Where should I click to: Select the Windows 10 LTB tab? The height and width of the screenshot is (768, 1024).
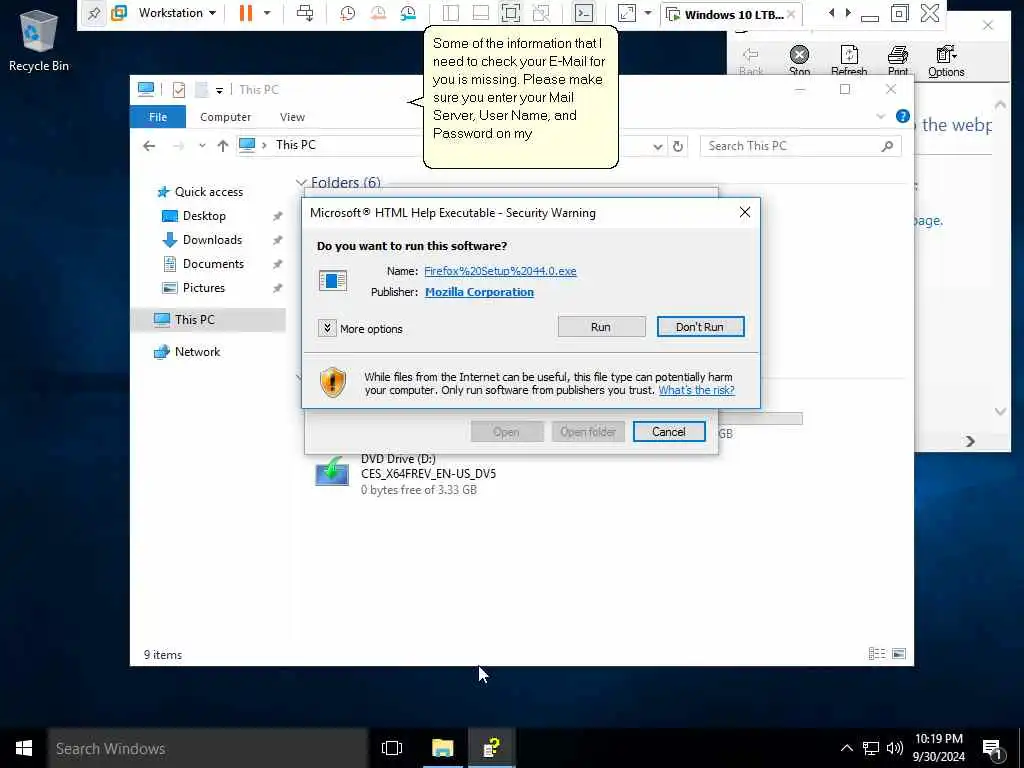click(x=730, y=14)
